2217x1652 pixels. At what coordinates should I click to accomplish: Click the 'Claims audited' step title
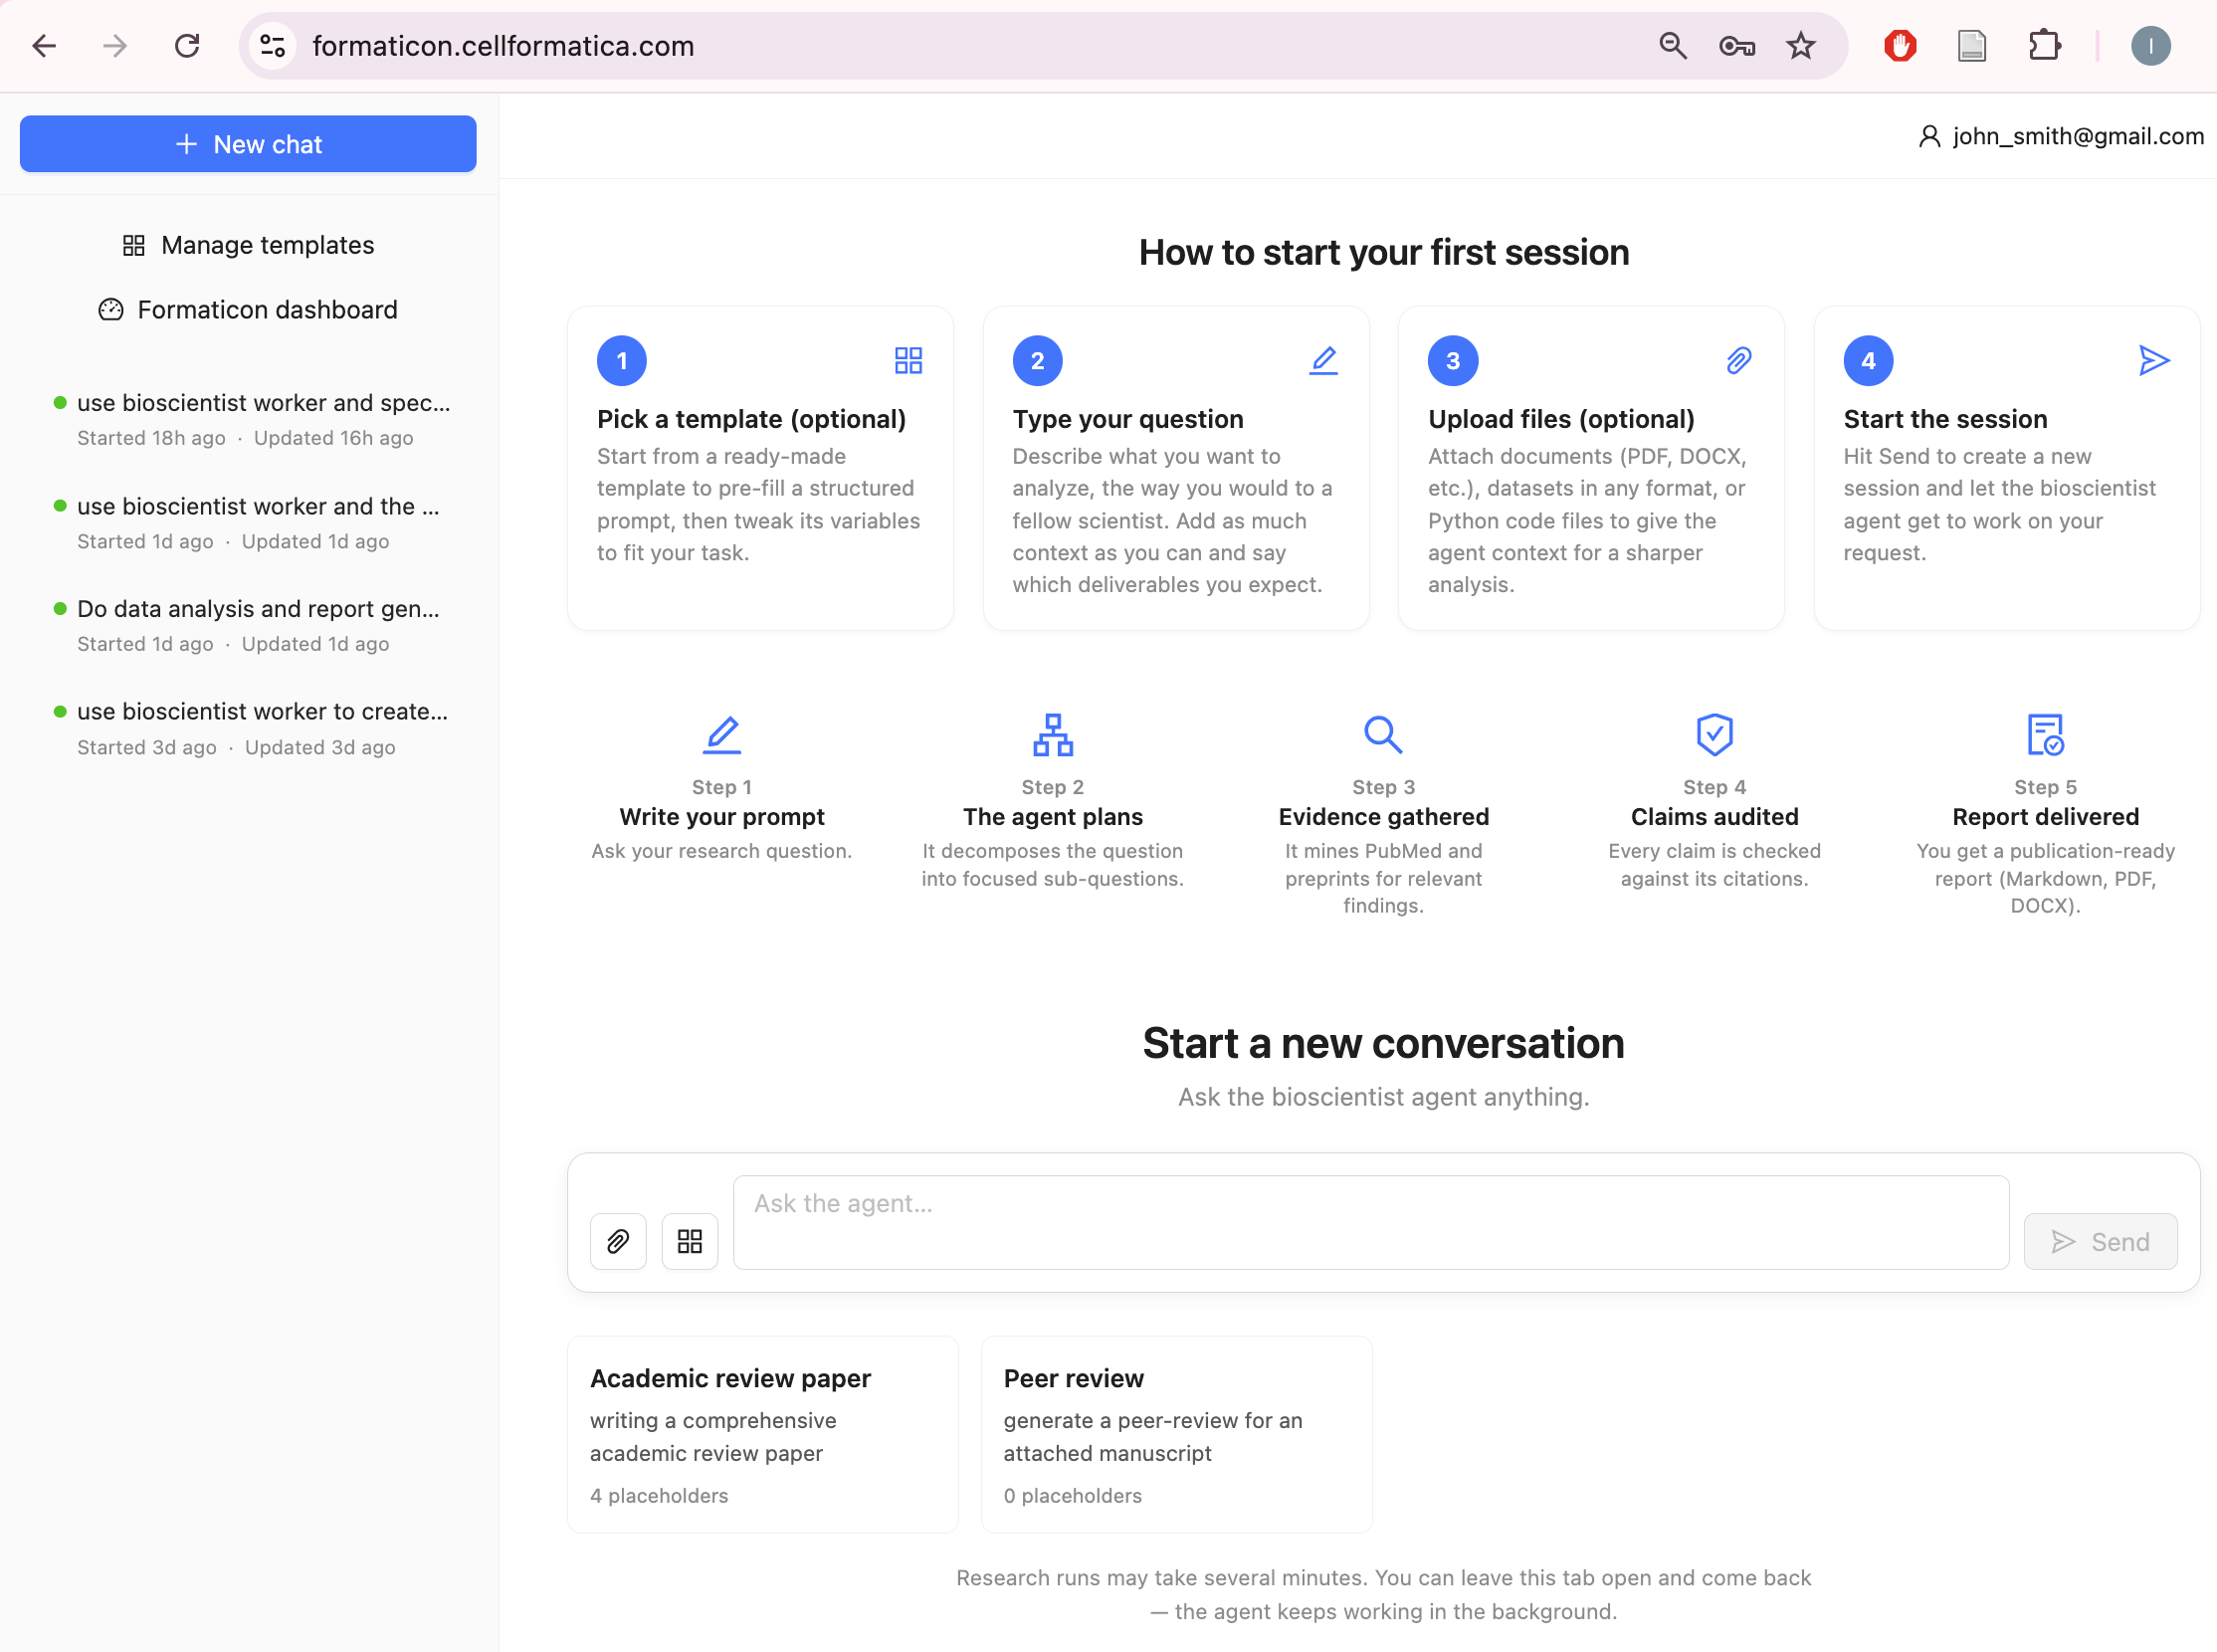pyautogui.click(x=1715, y=817)
